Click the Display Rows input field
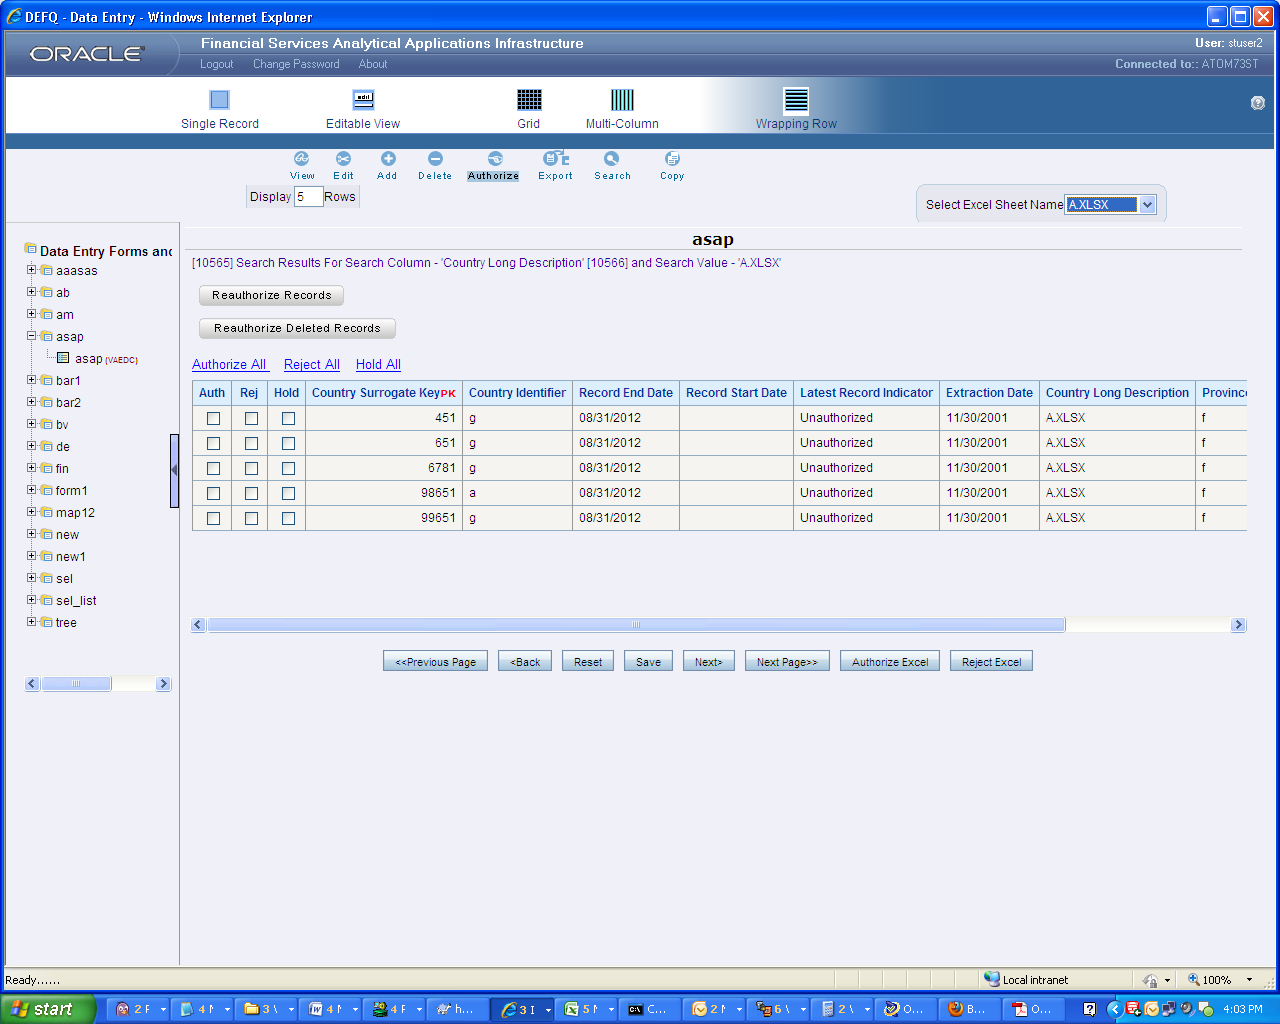Screen dimensions: 1280x1024 point(309,197)
